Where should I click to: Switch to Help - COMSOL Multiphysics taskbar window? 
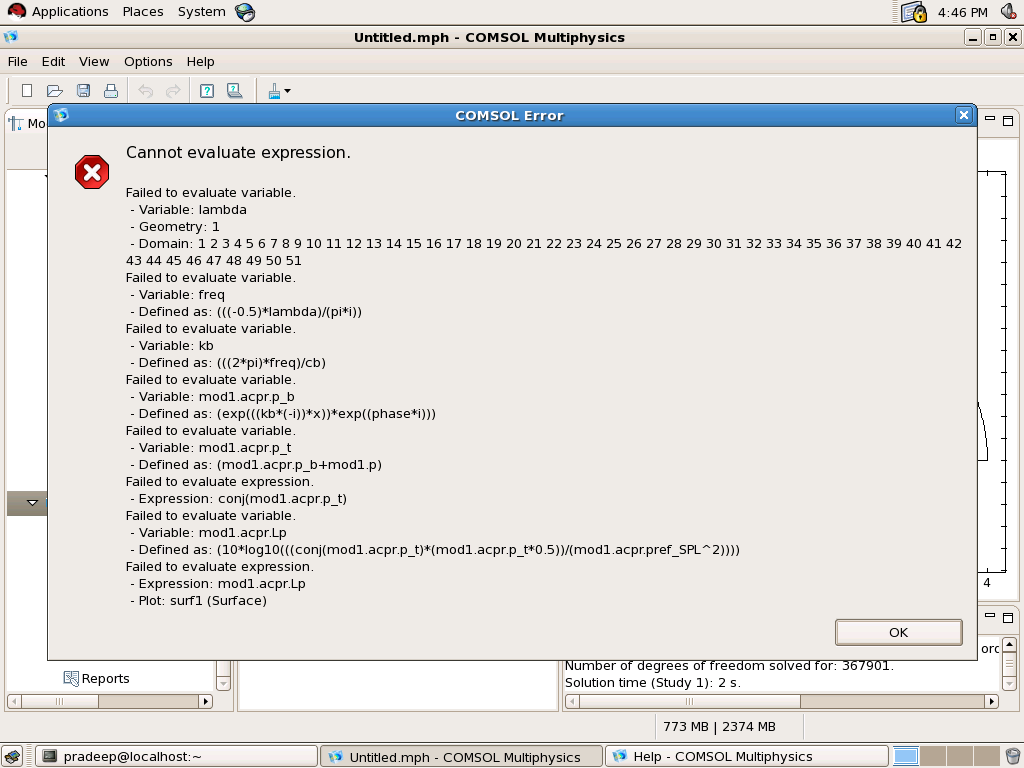click(x=746, y=756)
